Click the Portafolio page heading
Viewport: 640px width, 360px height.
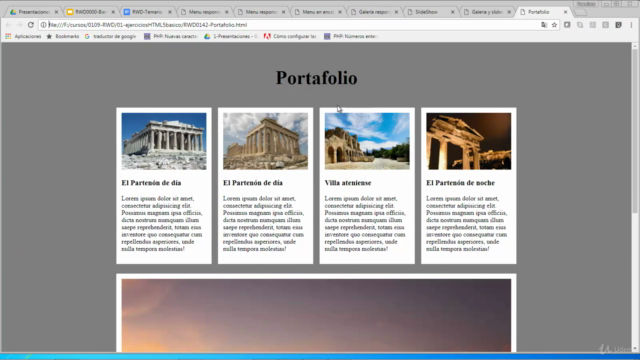[316, 78]
